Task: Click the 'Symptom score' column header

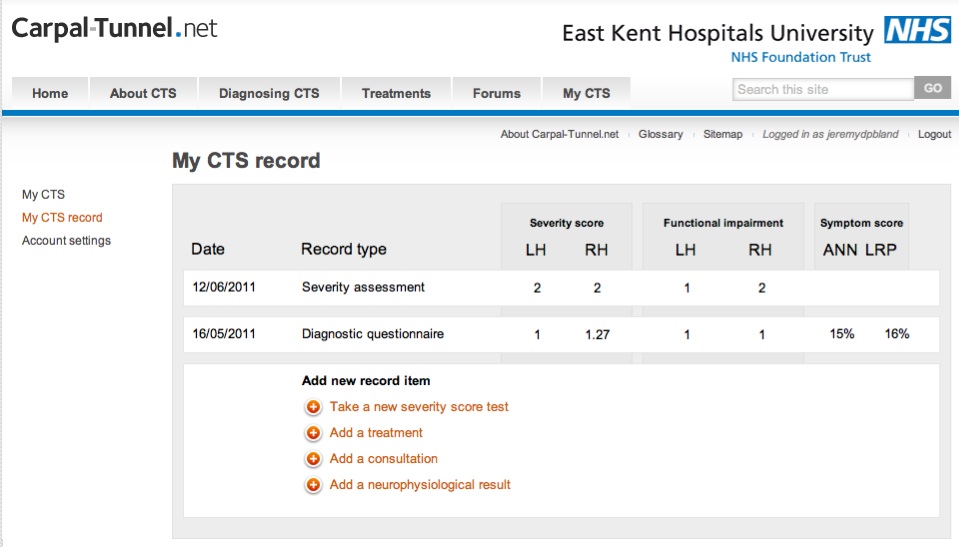Action: pyautogui.click(x=862, y=223)
